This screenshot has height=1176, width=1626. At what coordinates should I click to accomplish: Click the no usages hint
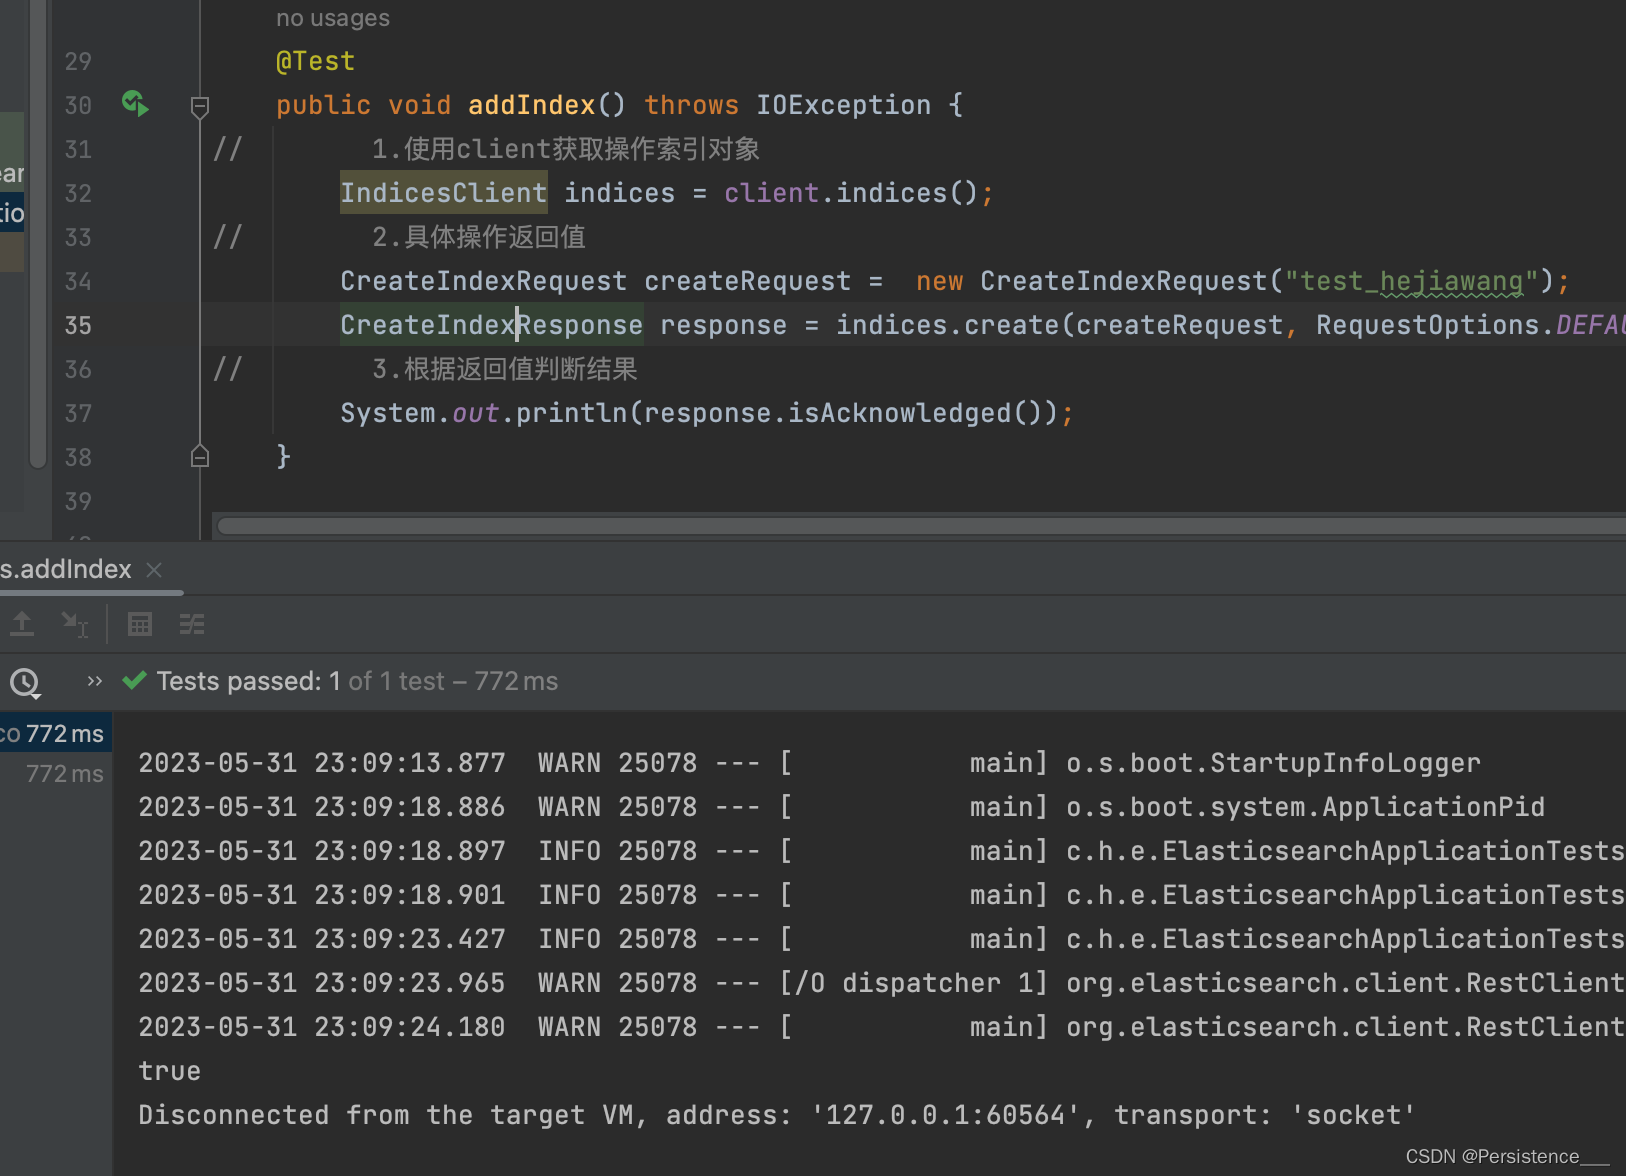click(333, 18)
